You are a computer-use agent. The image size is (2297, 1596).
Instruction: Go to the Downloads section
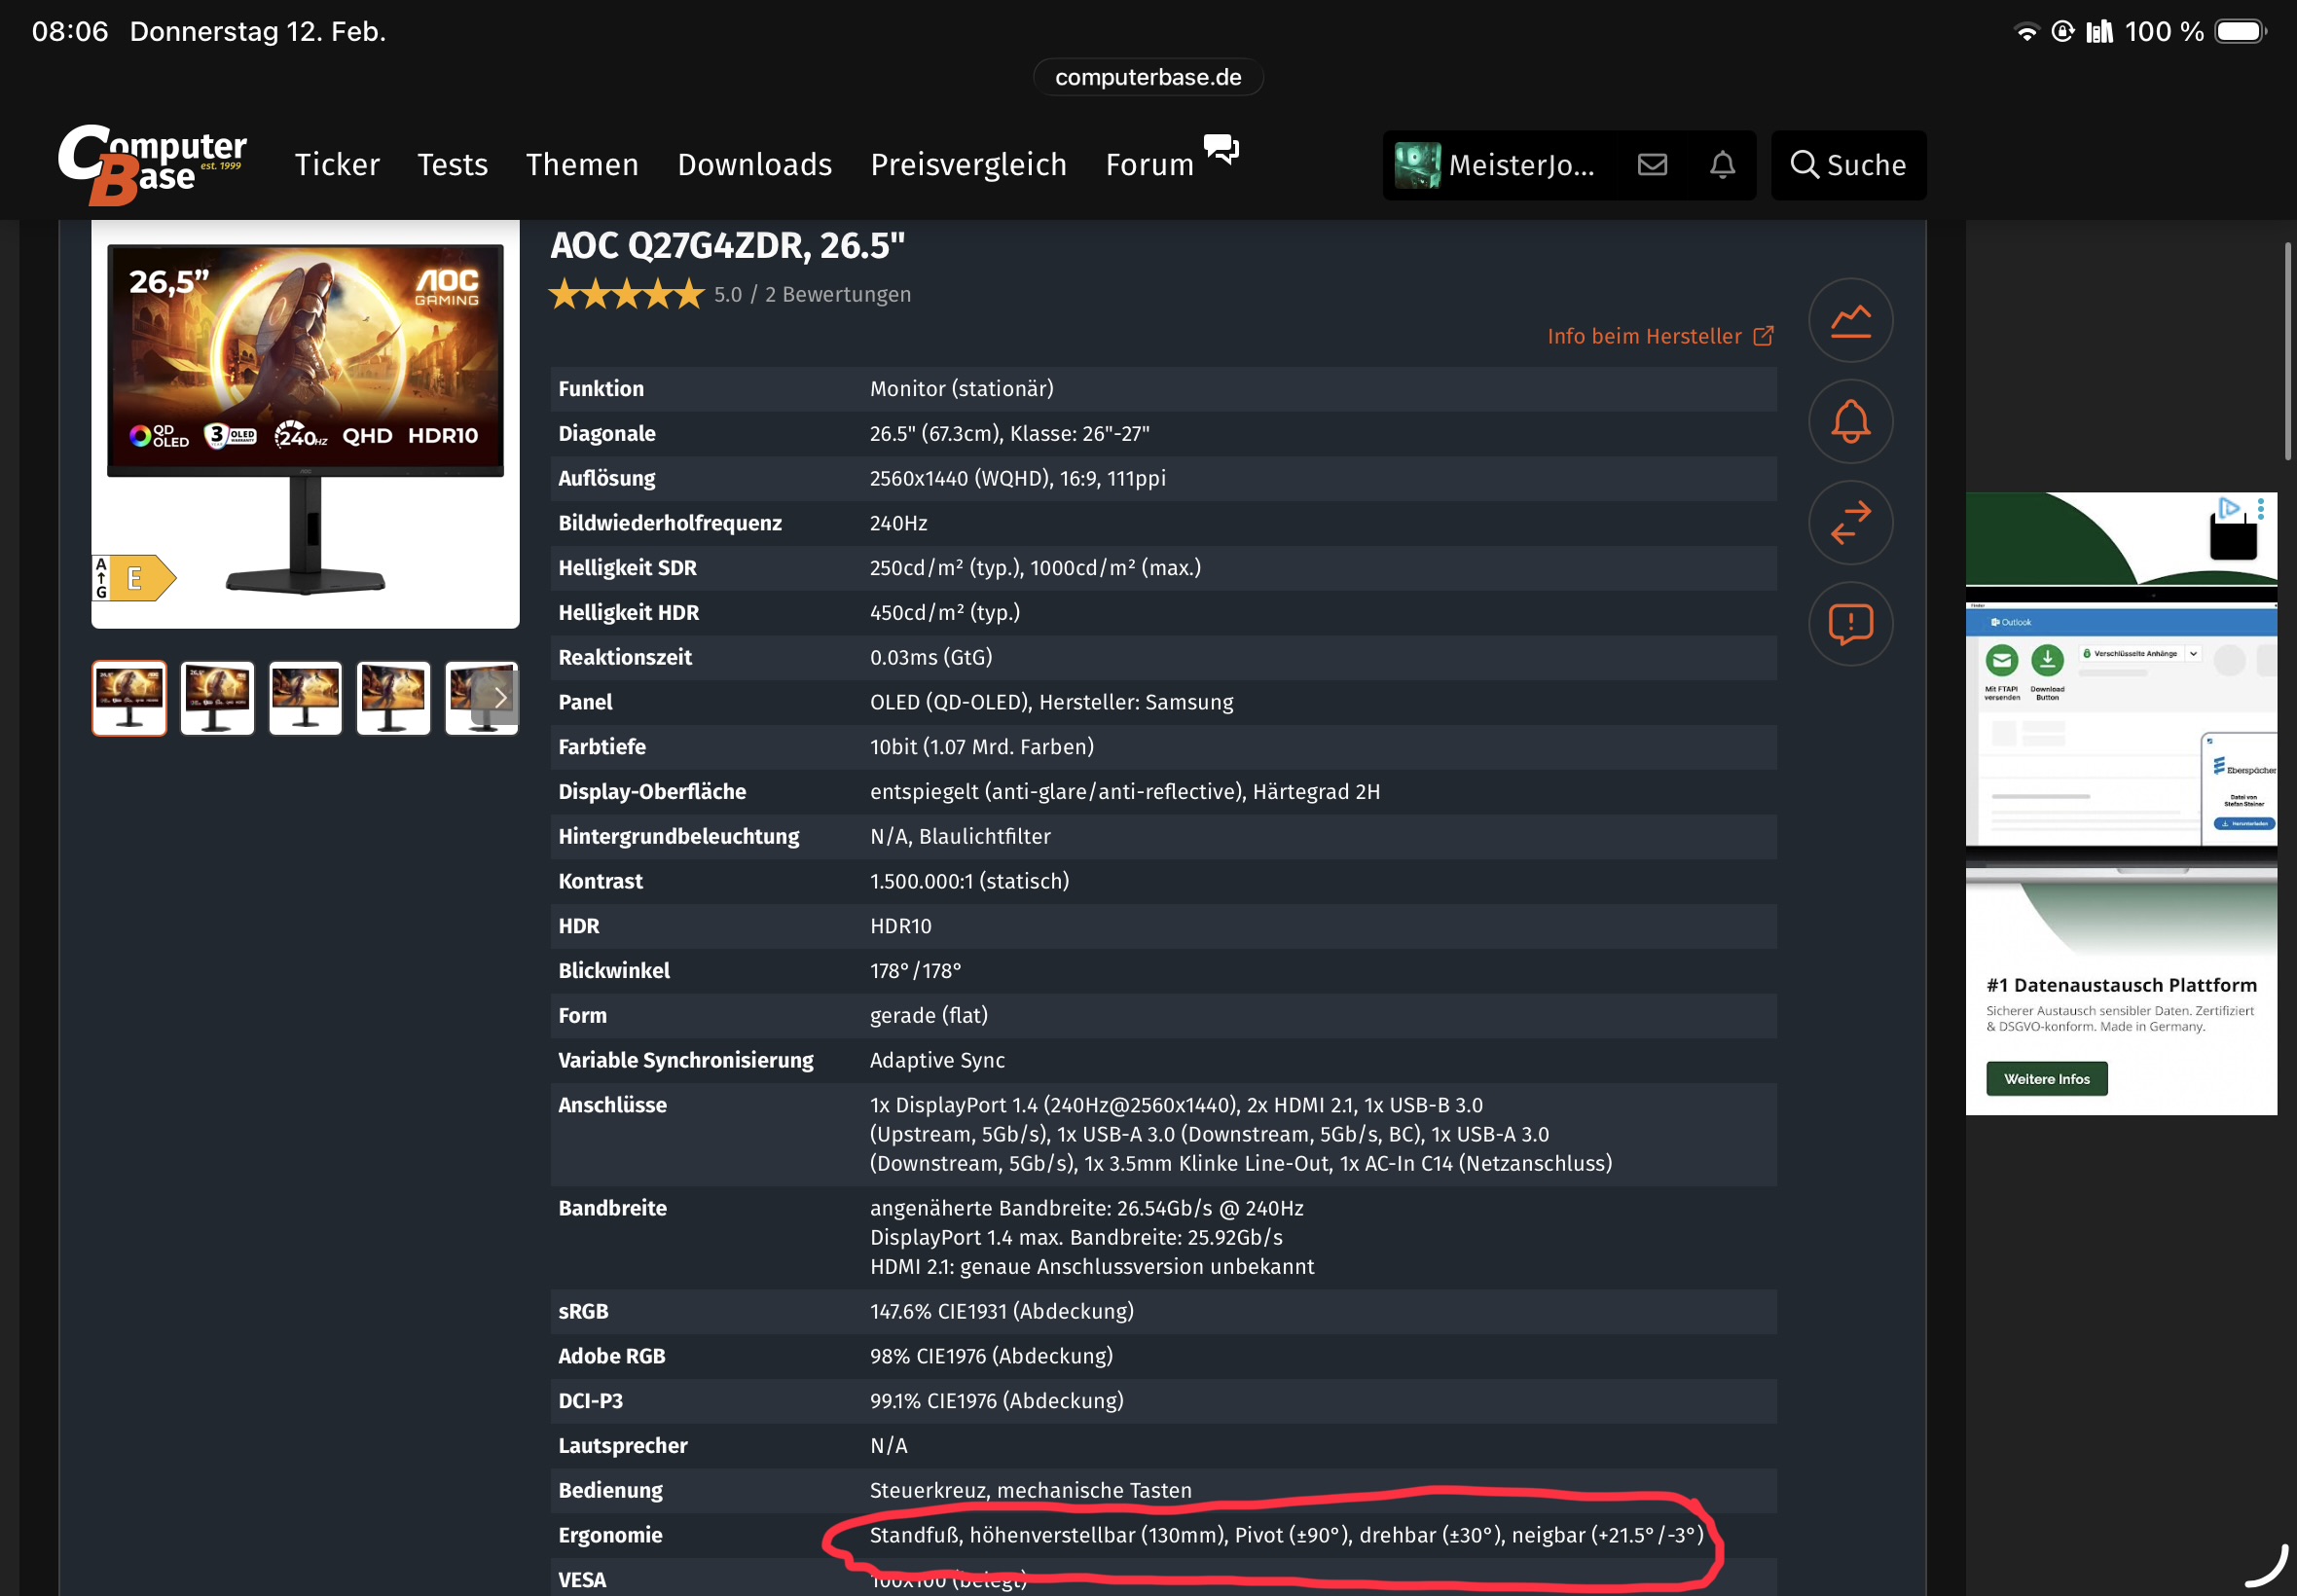click(x=754, y=165)
